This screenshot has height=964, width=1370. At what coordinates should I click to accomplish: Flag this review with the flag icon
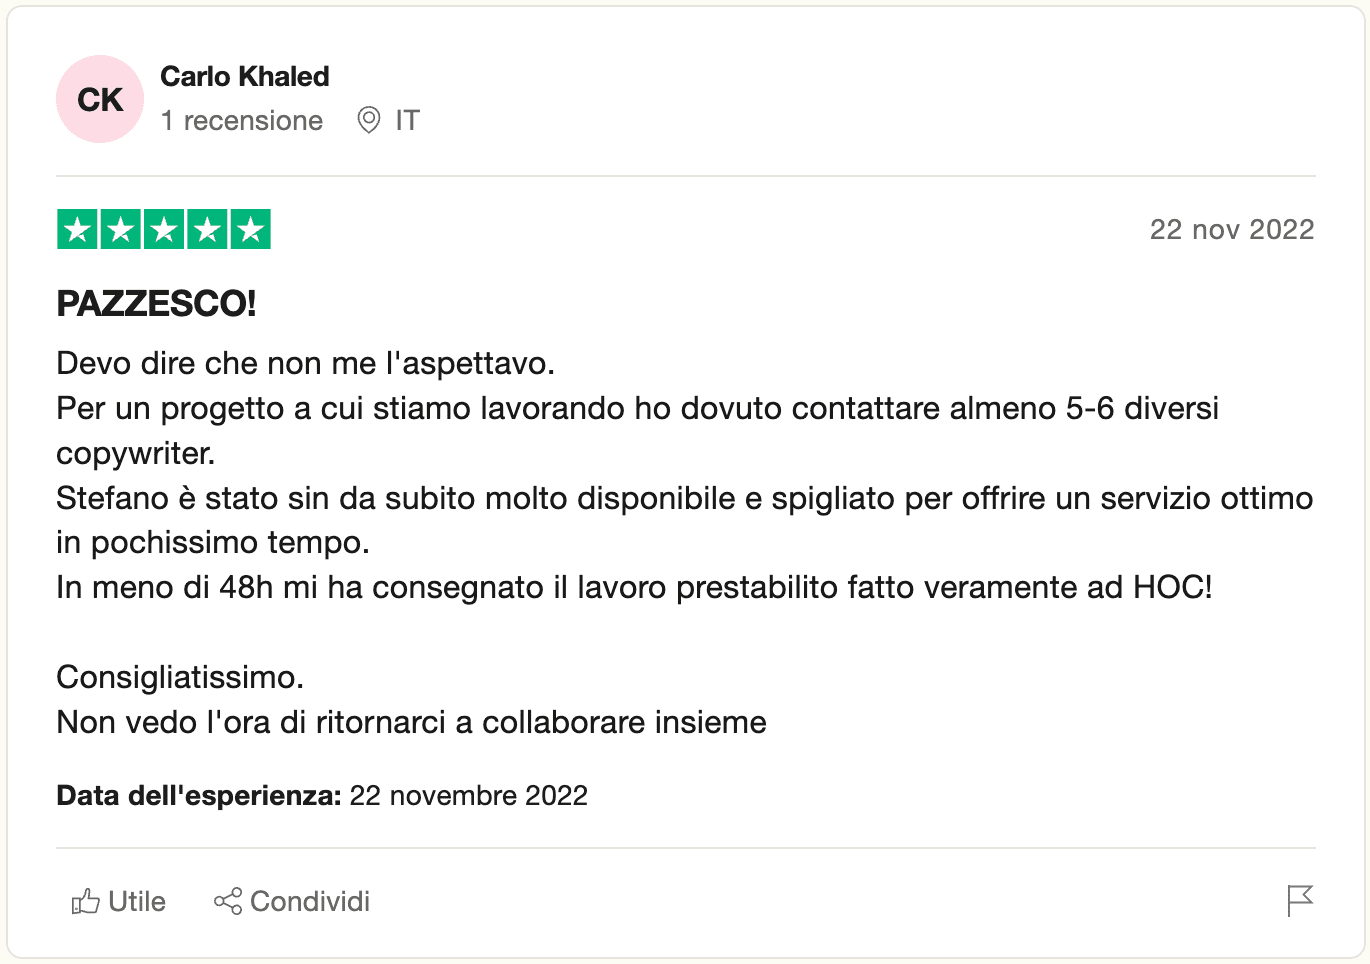click(1300, 901)
